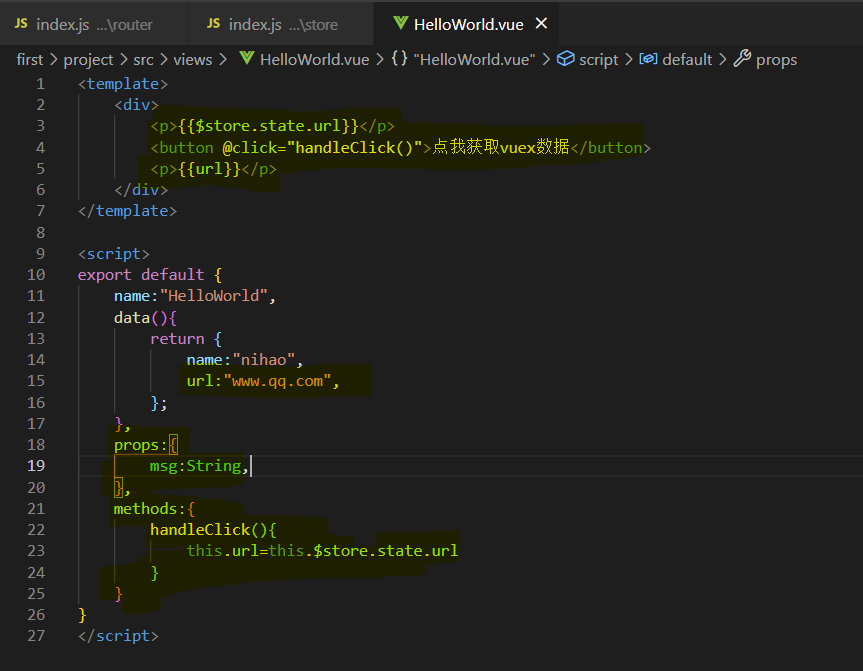Click 'this.url=this.$store.state.url' statement
Screen dimensions: 863x671
tap(322, 550)
